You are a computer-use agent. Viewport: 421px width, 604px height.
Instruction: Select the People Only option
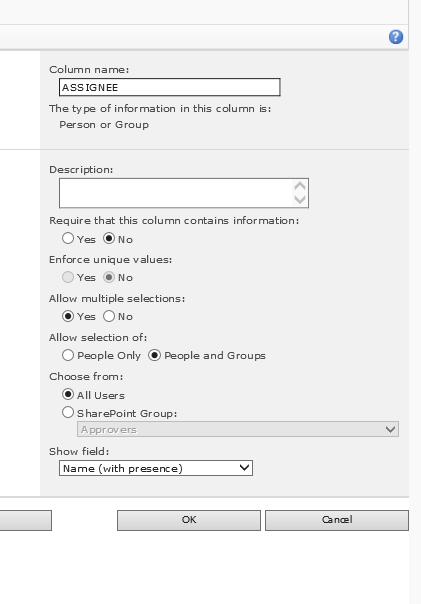[68, 355]
